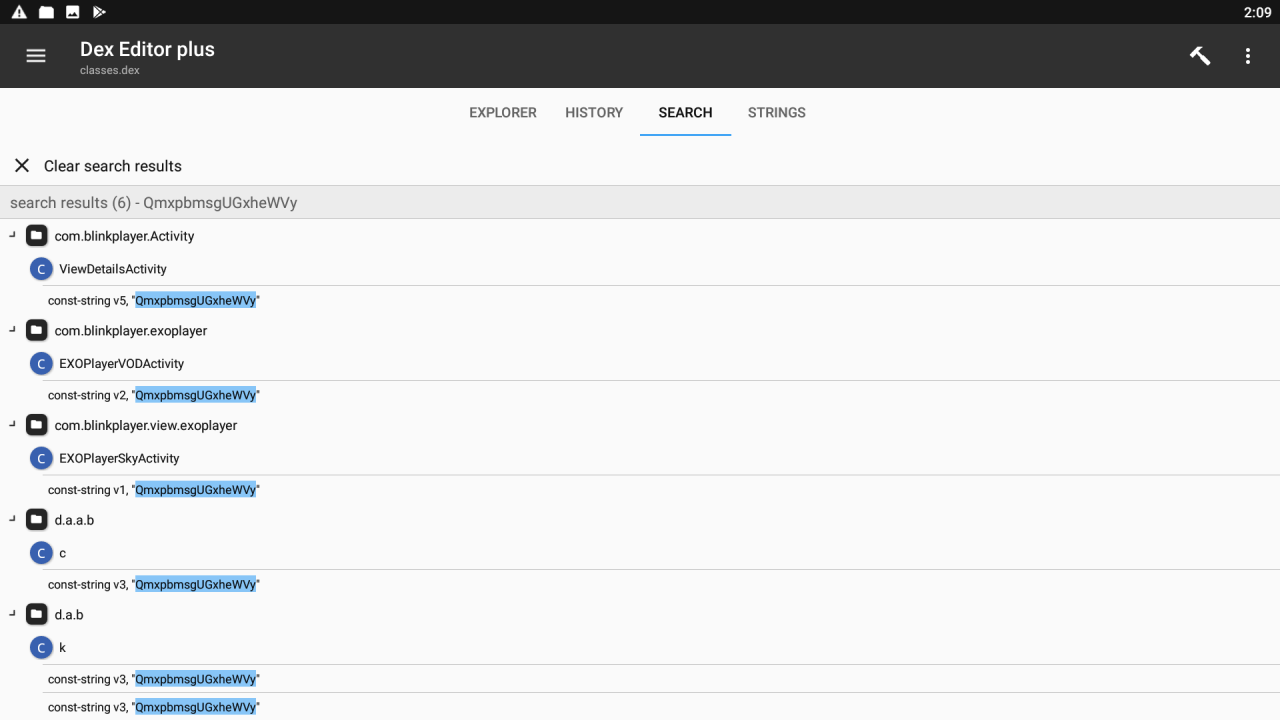Click the X icon to clear search results
Screen dimensions: 1280x720
22,166
